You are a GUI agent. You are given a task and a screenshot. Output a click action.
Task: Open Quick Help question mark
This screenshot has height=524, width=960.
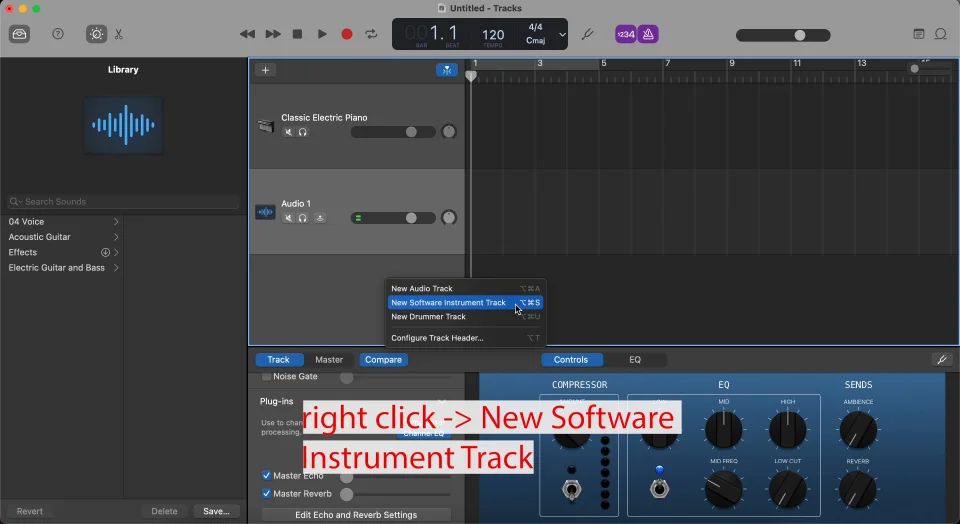[x=58, y=34]
